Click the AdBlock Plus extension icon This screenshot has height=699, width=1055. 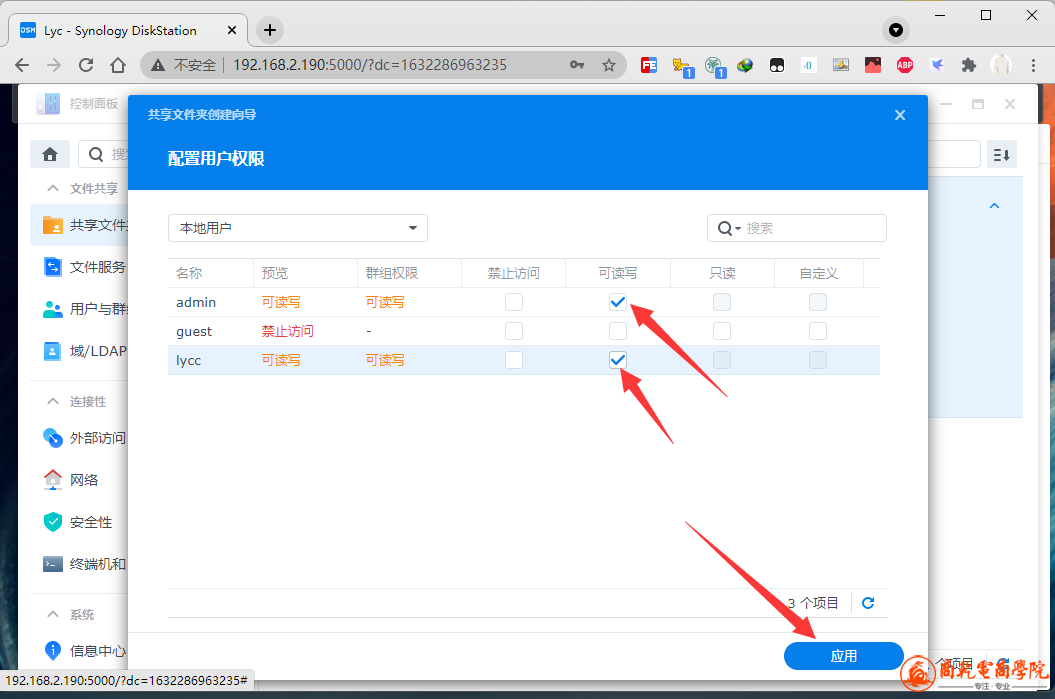(904, 65)
